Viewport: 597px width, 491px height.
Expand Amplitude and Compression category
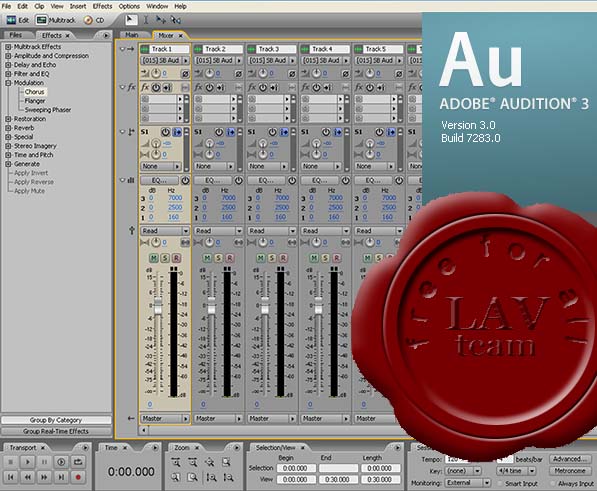pos(8,56)
